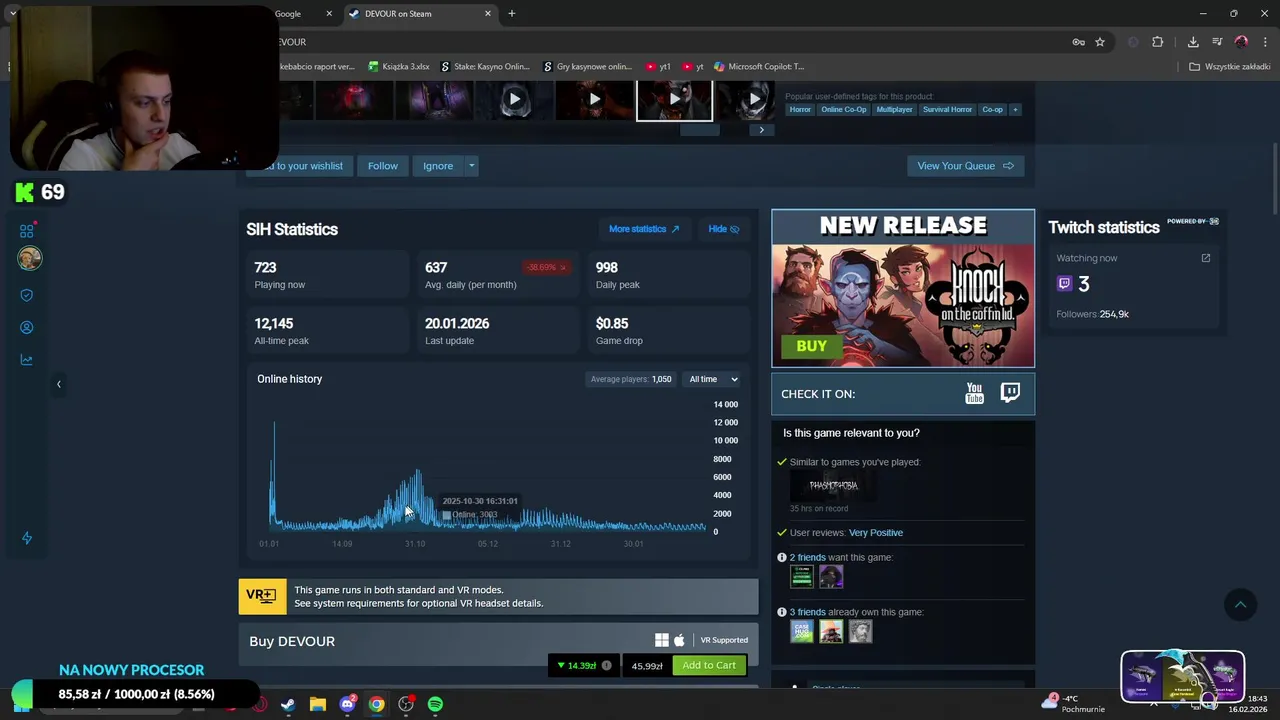Open a new browser tab

511,14
